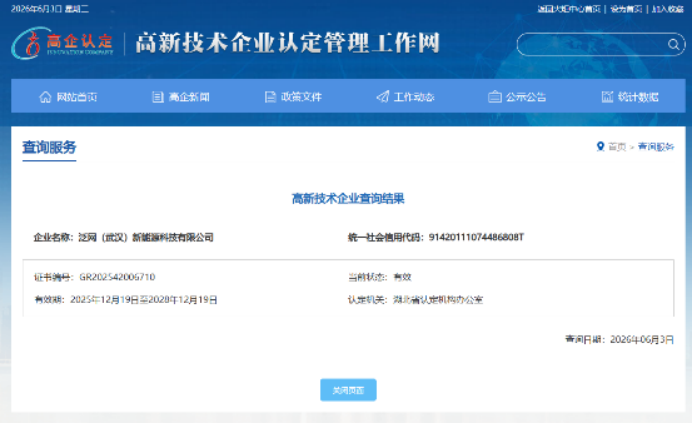Click the location pin icon in breadcrumb
Image resolution: width=693 pixels, height=424 pixels.
click(x=600, y=146)
